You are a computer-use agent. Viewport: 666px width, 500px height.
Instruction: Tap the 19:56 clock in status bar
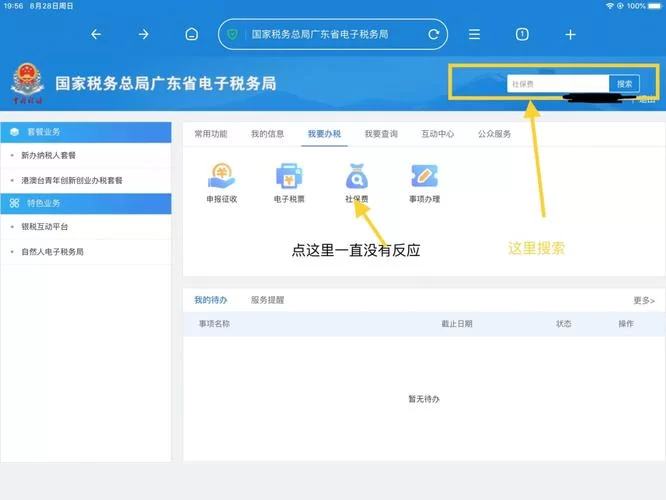point(13,6)
